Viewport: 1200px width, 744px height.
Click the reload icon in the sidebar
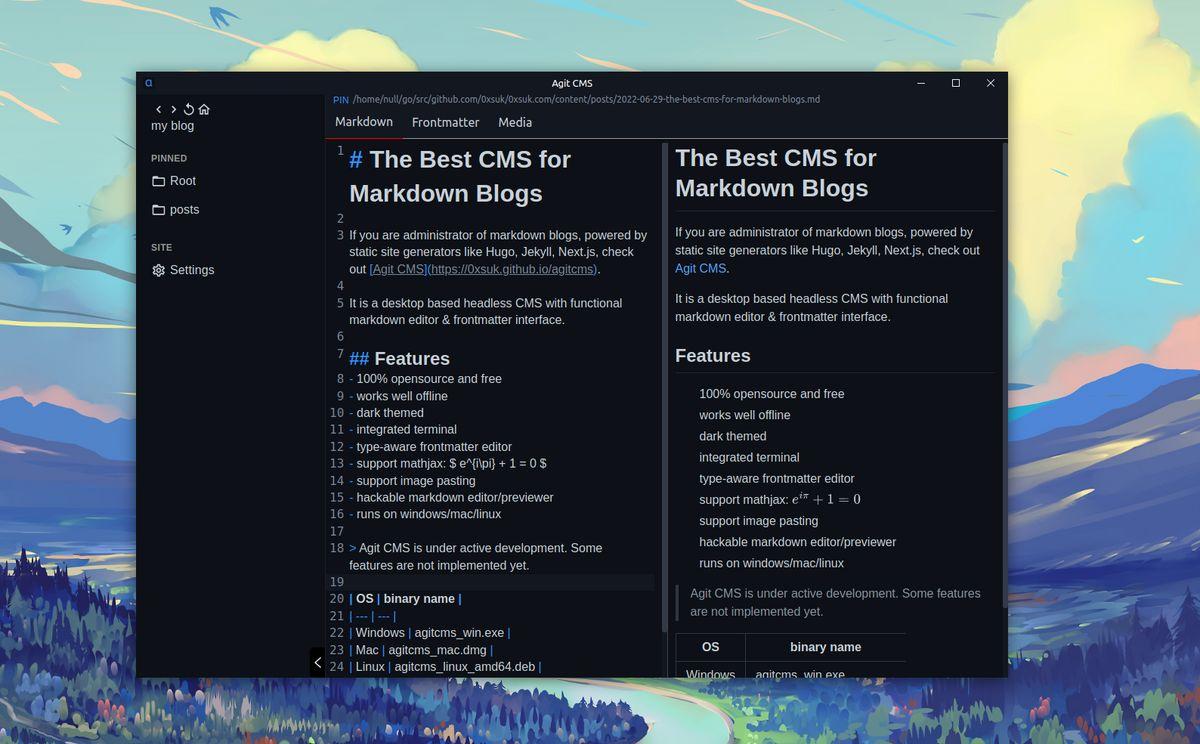189,109
